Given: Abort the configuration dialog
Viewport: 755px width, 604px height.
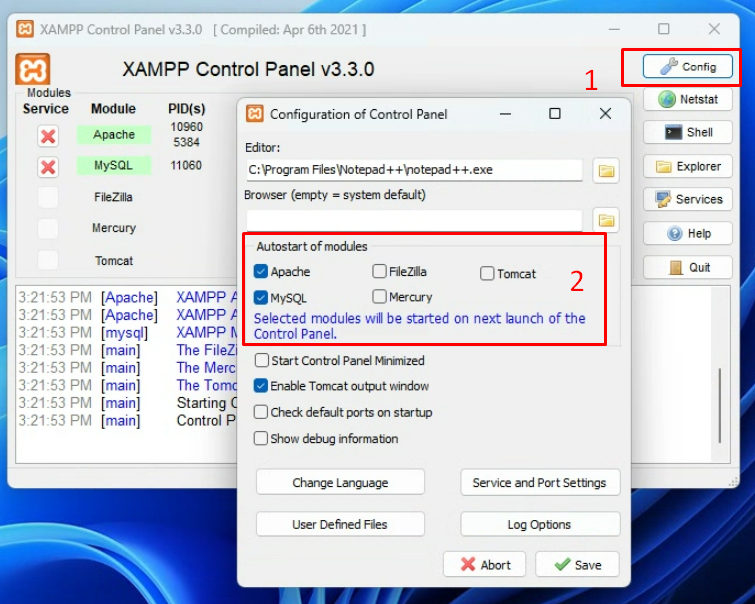Looking at the screenshot, I should coord(484,565).
